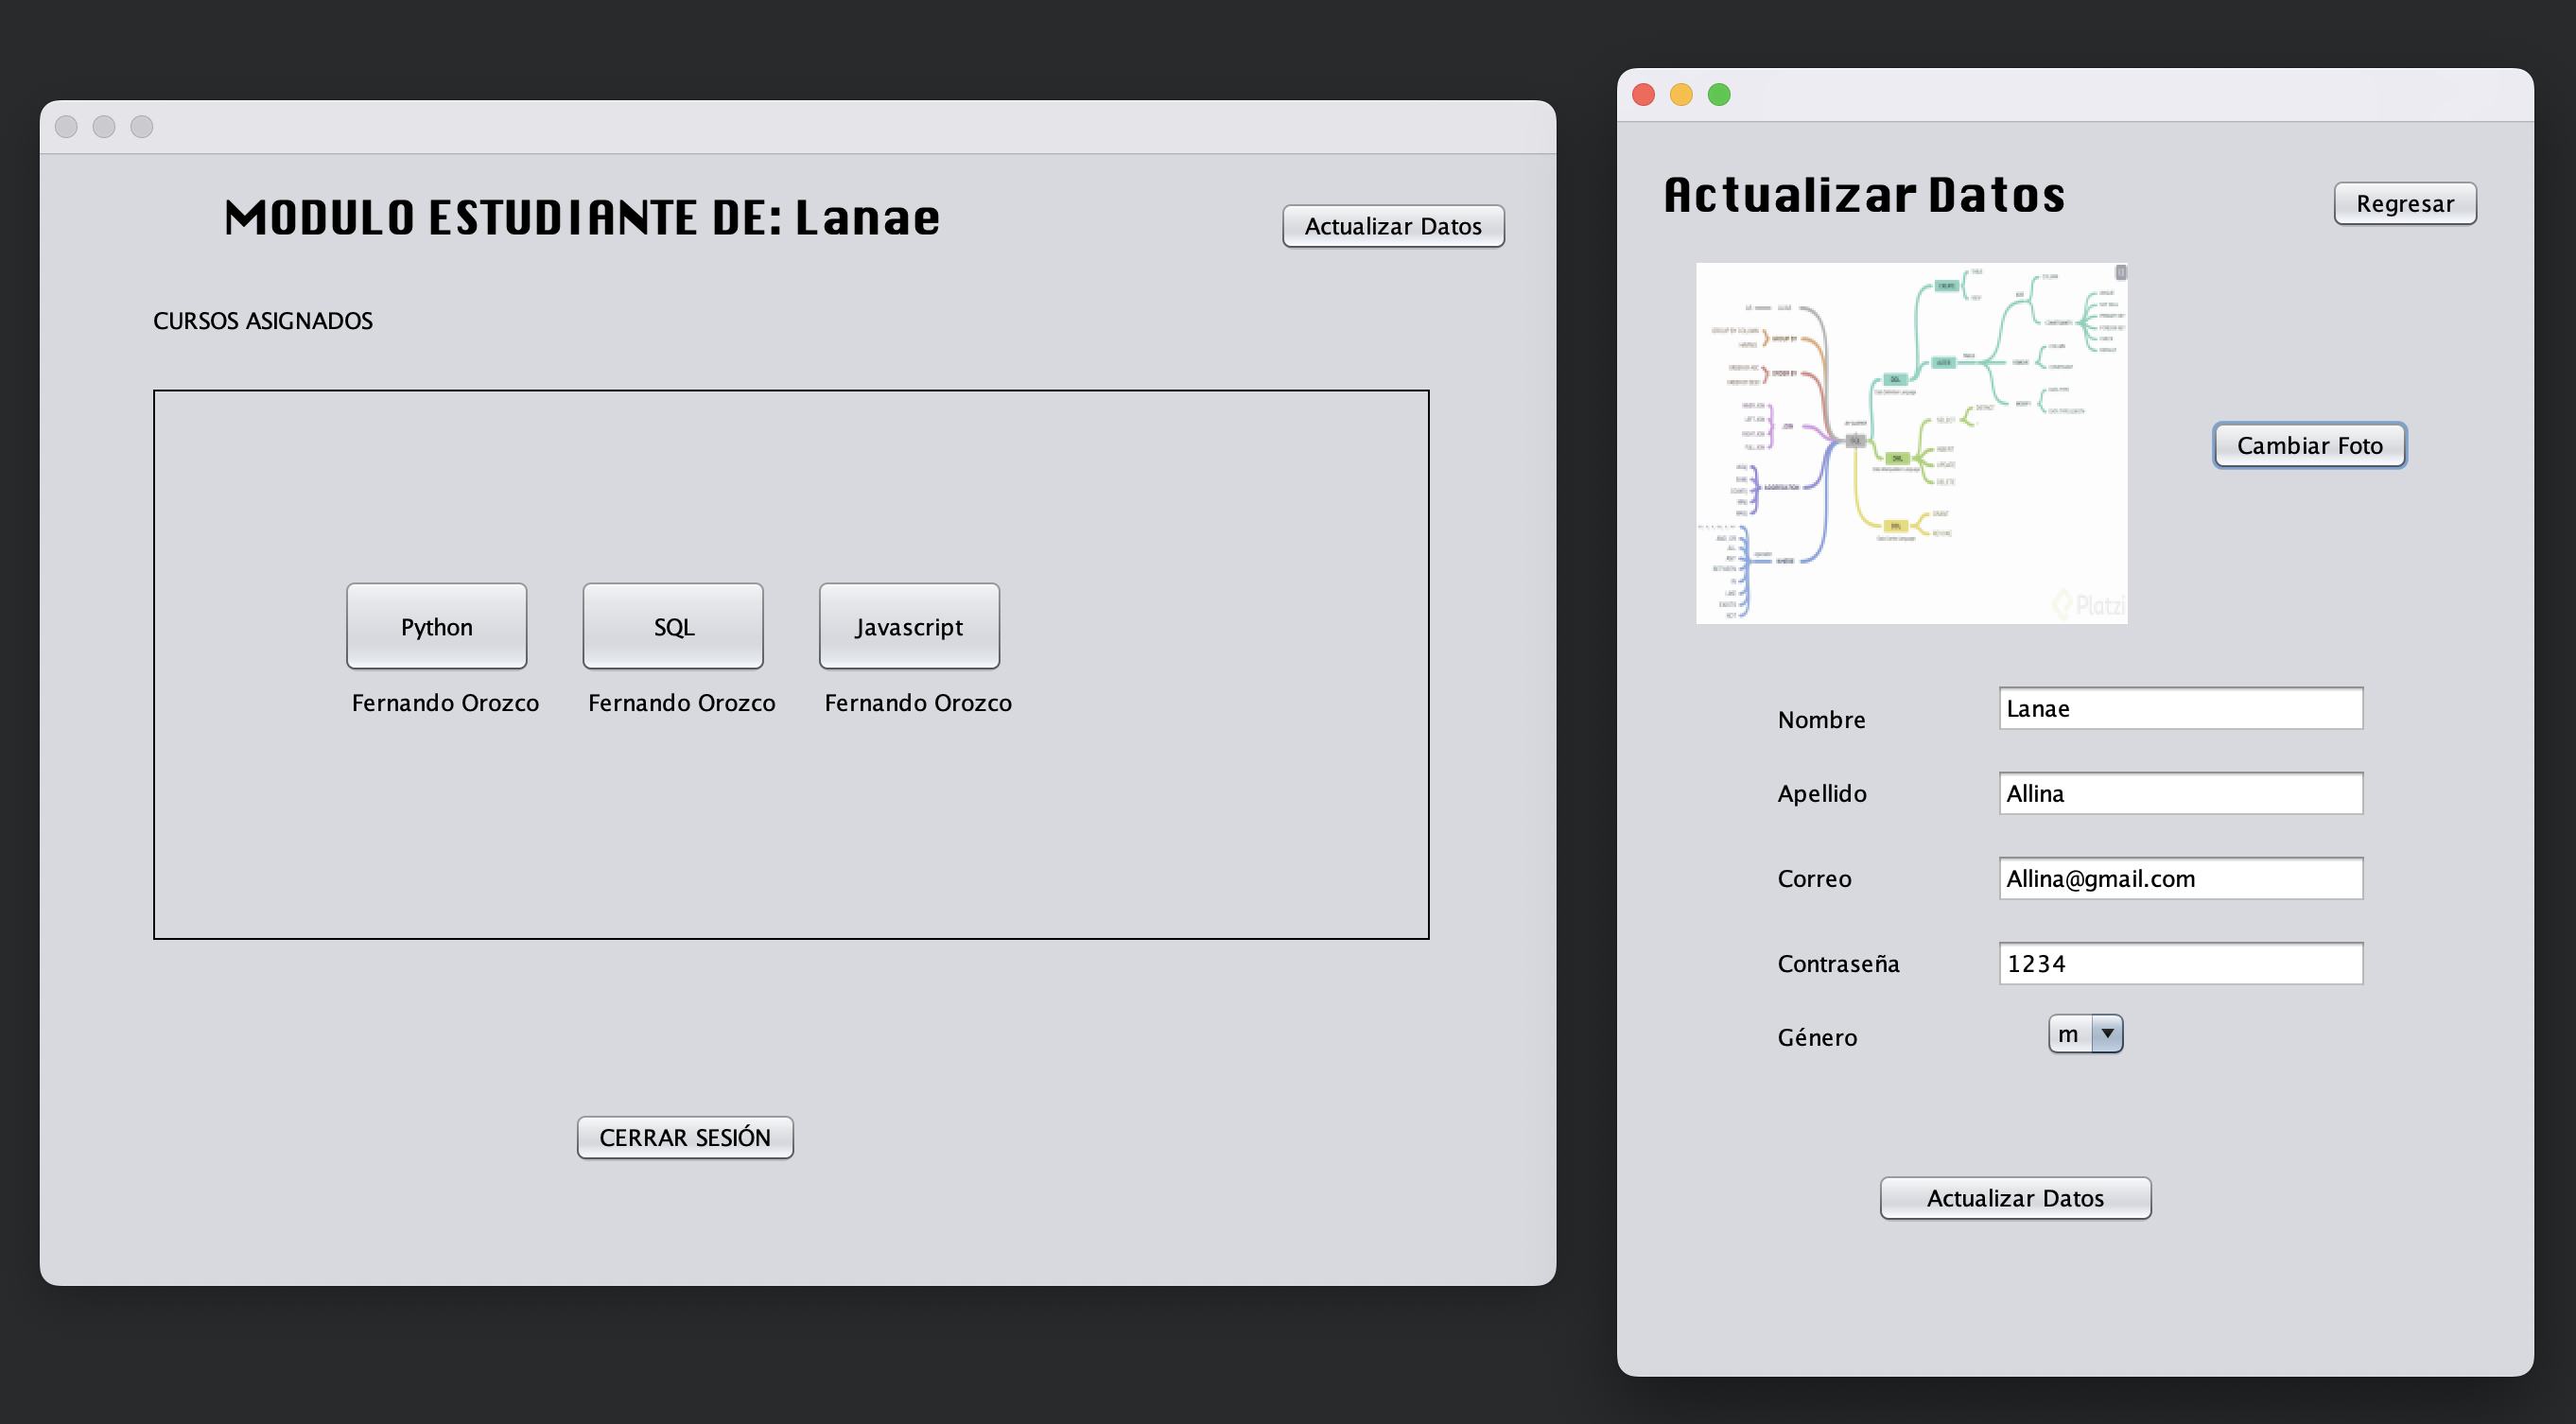Open the Javascript course button

tap(909, 626)
